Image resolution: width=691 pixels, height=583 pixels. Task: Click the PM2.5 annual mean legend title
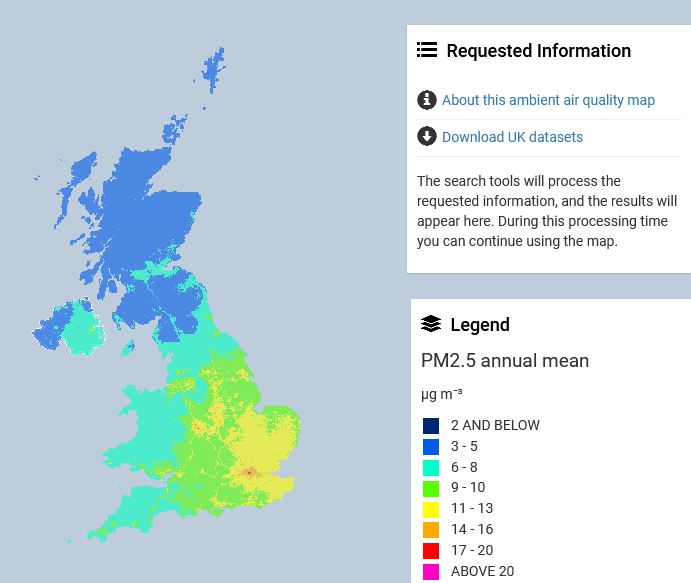click(x=505, y=361)
